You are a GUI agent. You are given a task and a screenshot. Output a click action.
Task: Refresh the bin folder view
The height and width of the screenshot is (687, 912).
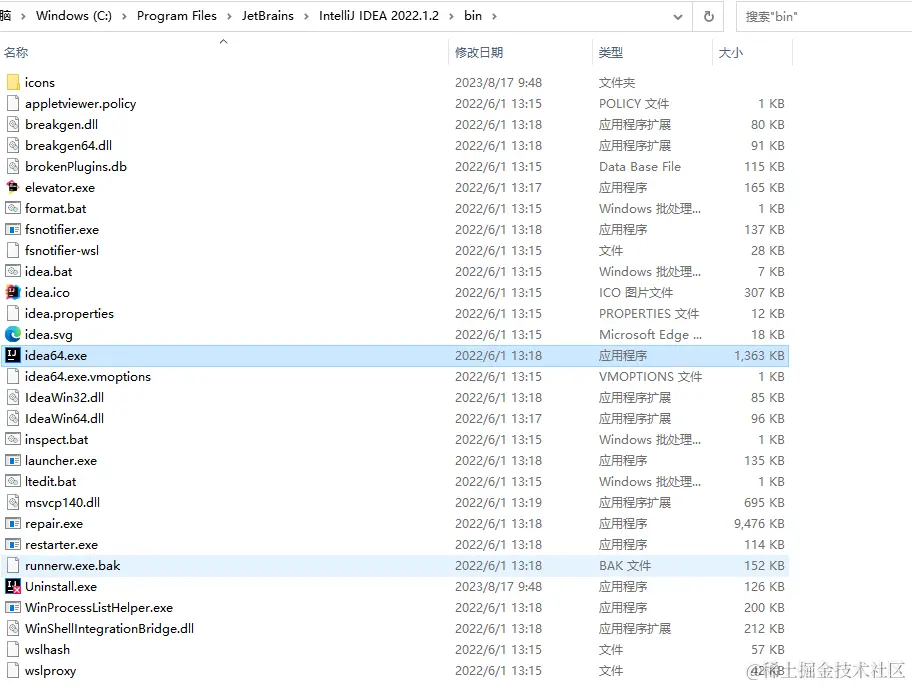tap(708, 16)
